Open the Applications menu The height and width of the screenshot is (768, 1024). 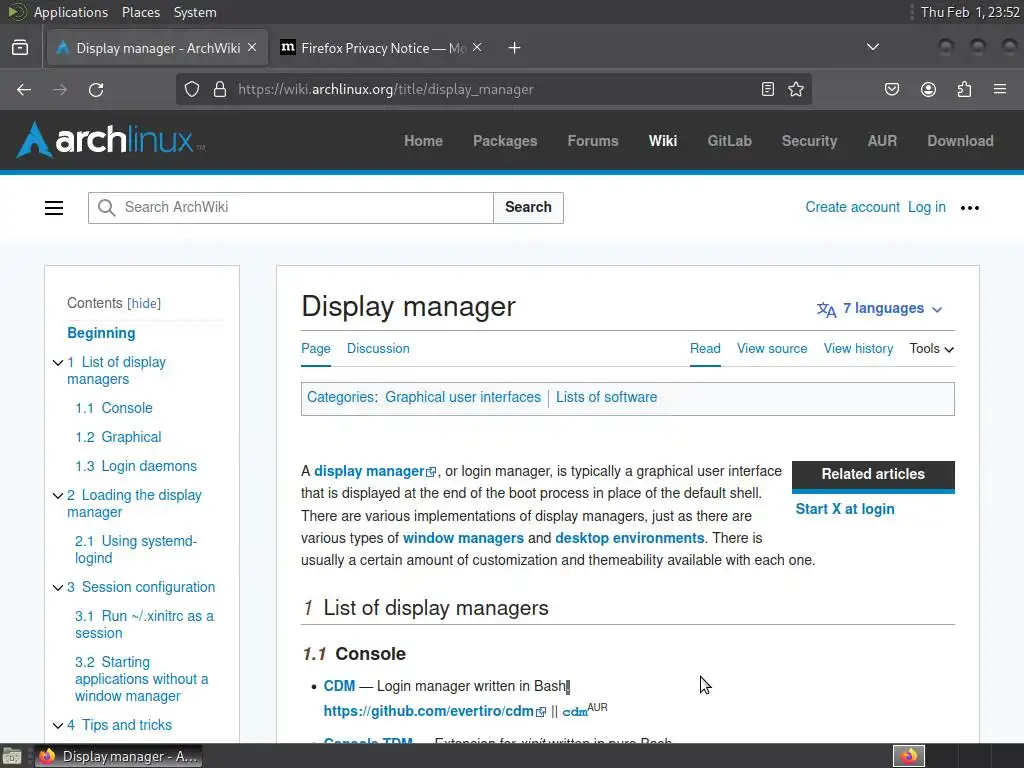(x=71, y=12)
